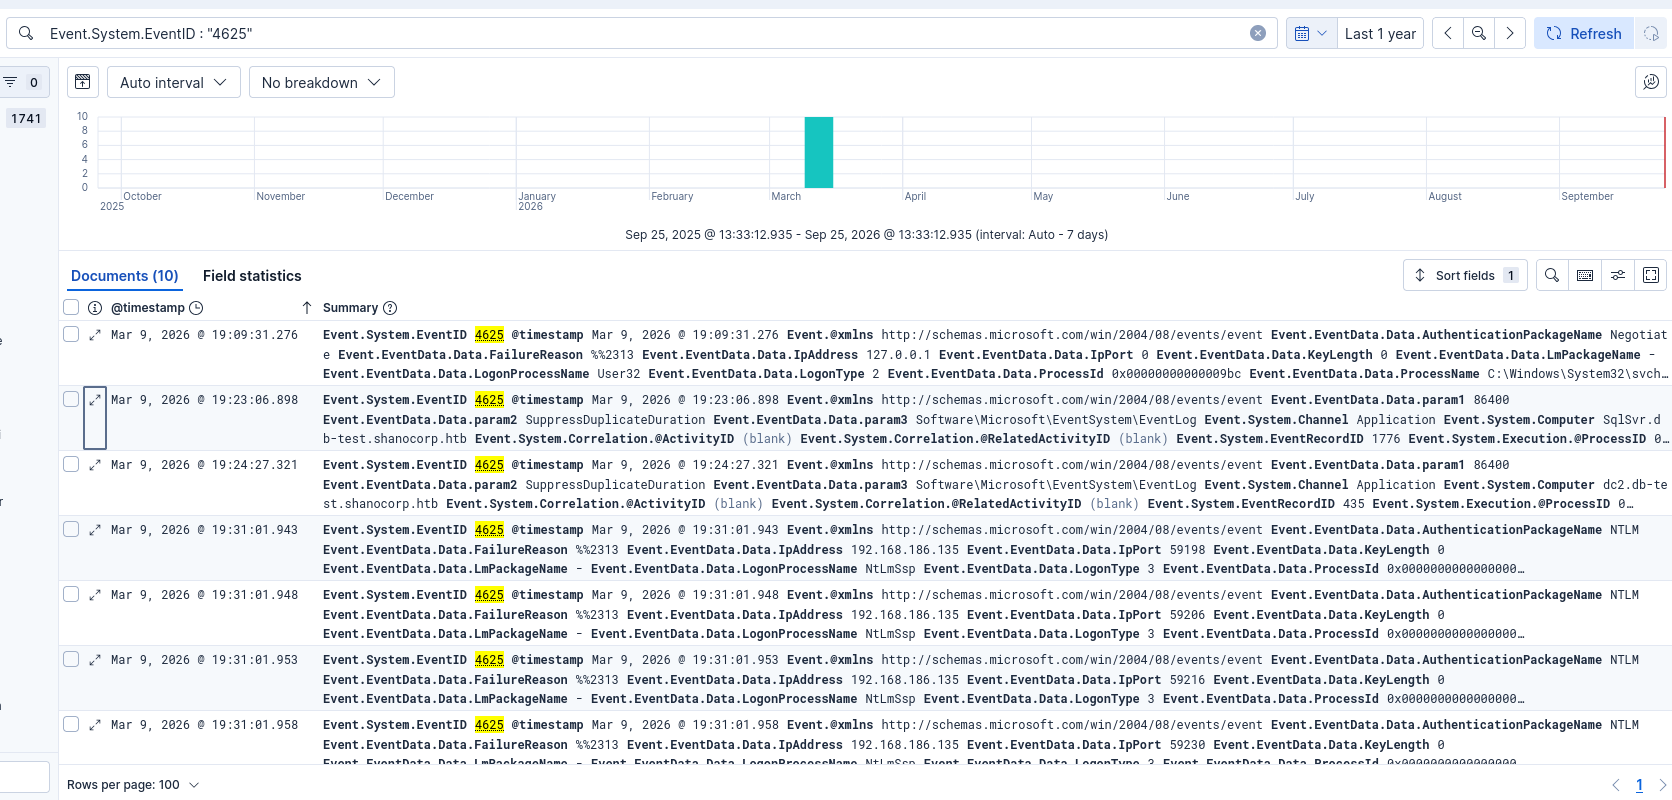Viewport: 1672px width, 800px height.
Task: Open the Auto interval dropdown
Action: click(x=174, y=82)
